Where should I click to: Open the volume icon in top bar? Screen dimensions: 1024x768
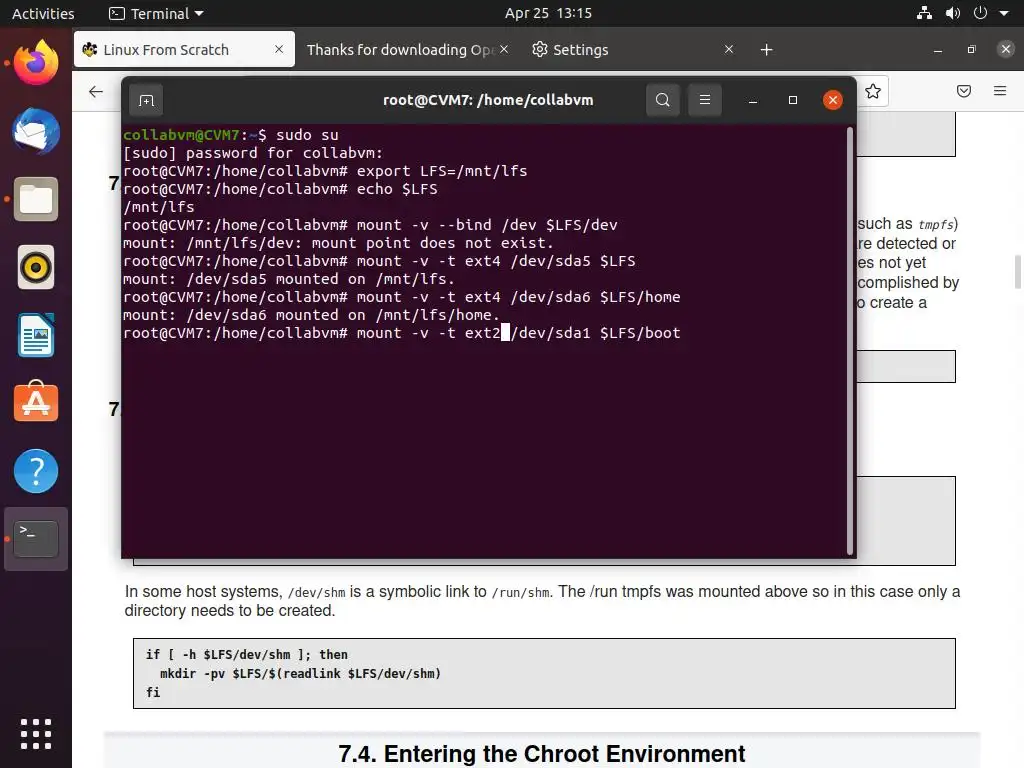[x=953, y=13]
